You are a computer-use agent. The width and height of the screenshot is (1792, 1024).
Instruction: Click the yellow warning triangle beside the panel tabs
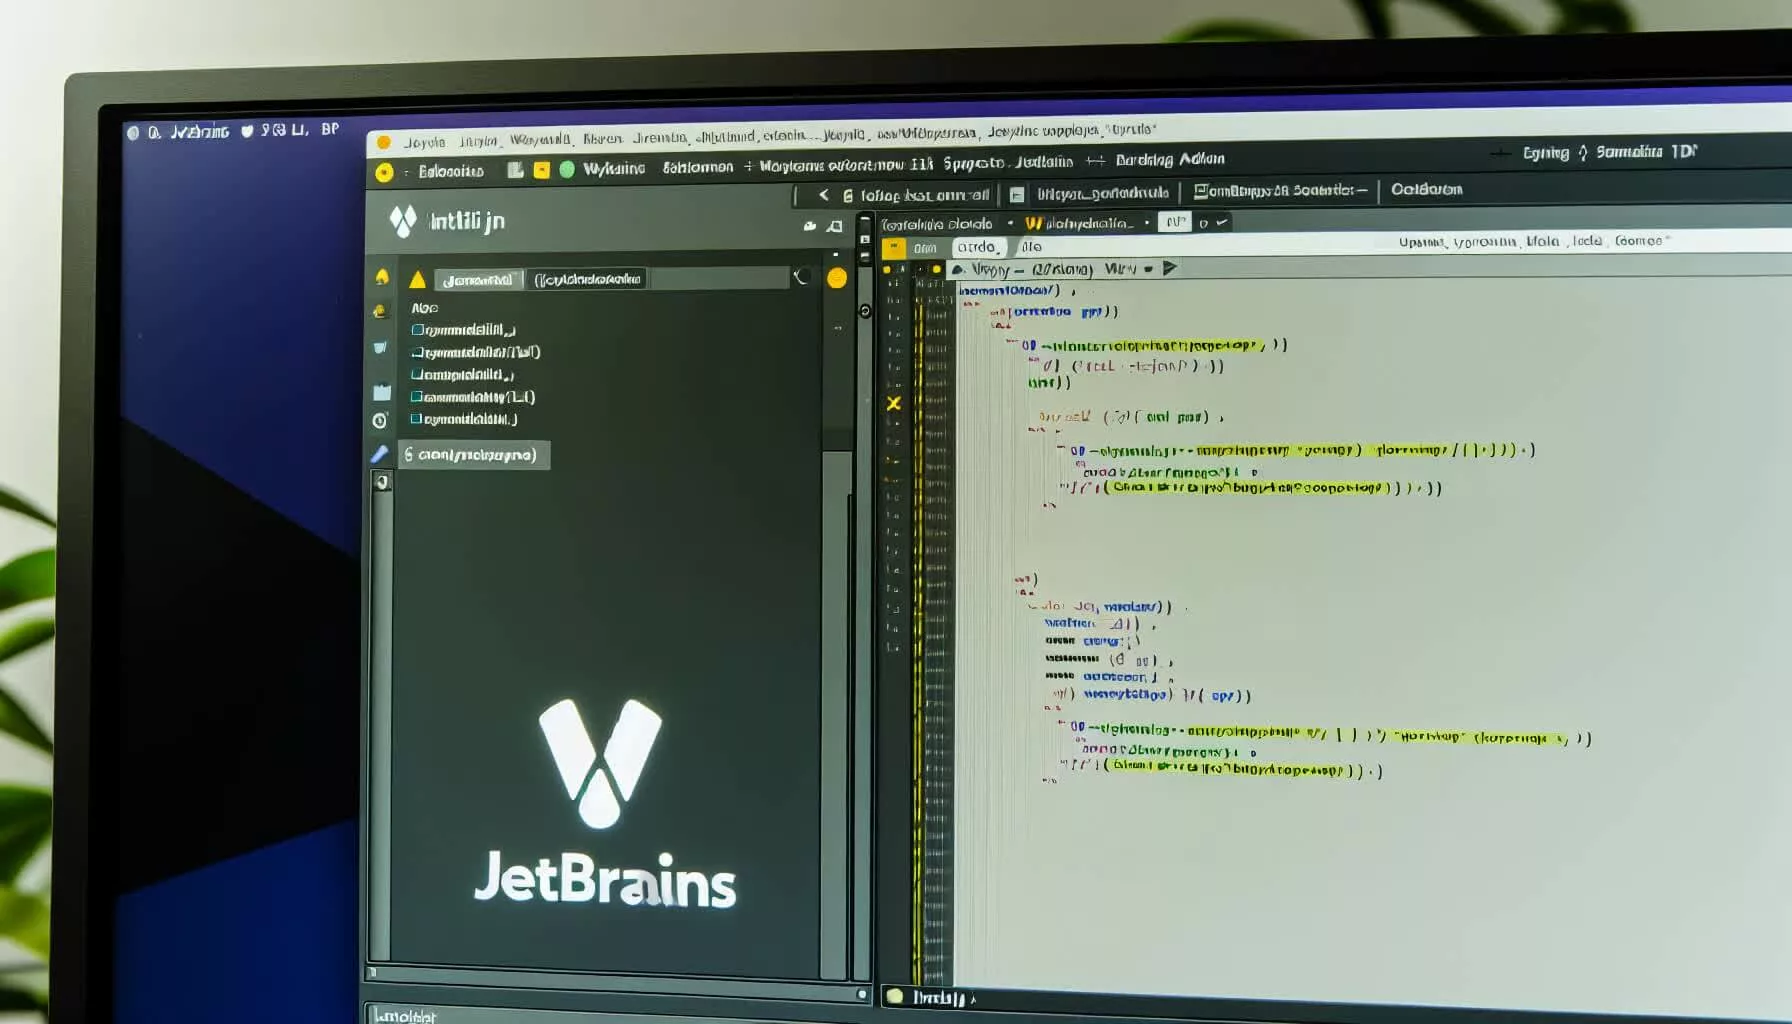pos(417,280)
